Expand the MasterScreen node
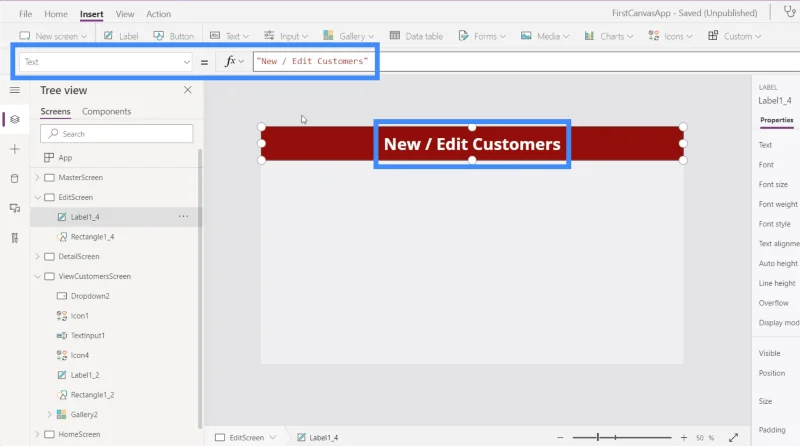Screen dimensions: 800x446 (x=37, y=177)
